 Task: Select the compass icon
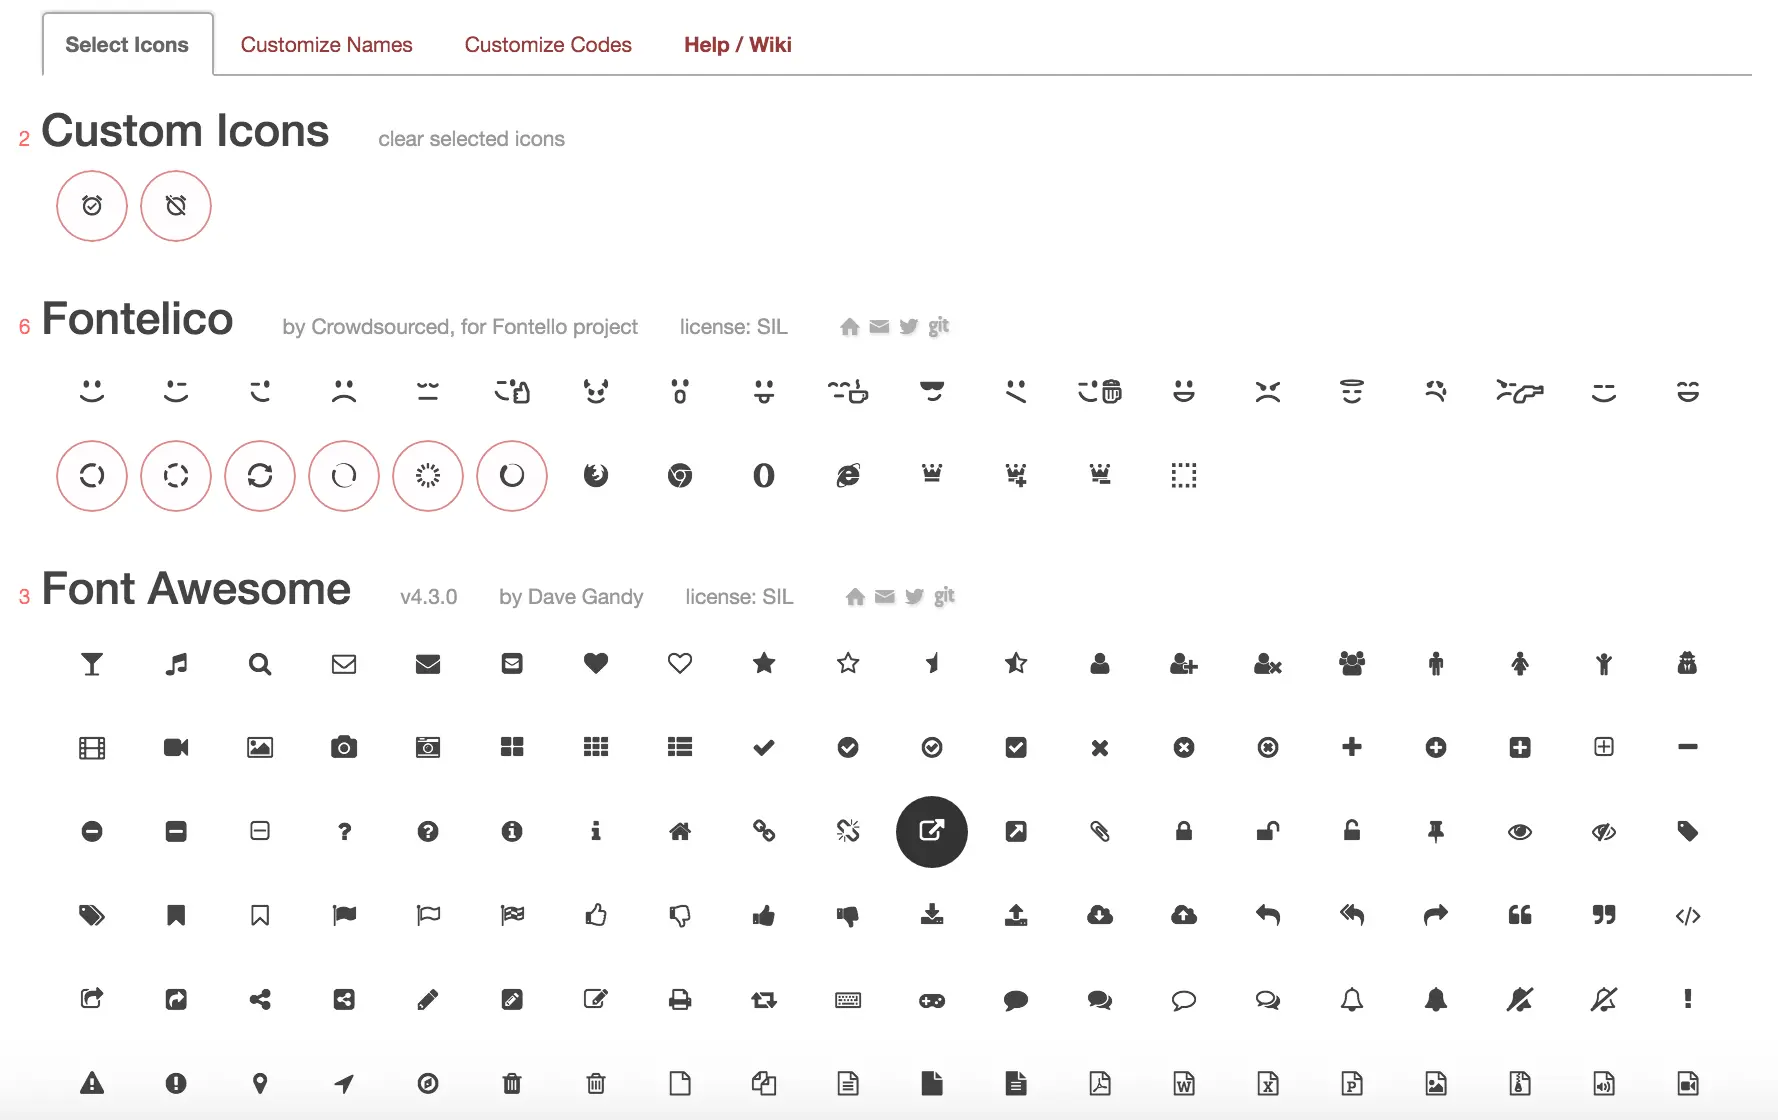tap(428, 1084)
